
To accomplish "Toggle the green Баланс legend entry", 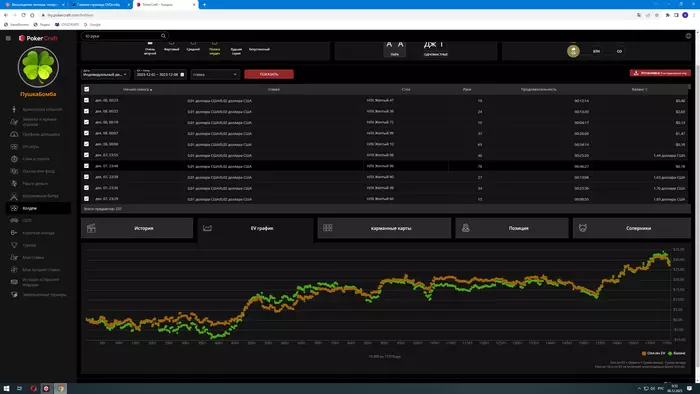I will [676, 353].
